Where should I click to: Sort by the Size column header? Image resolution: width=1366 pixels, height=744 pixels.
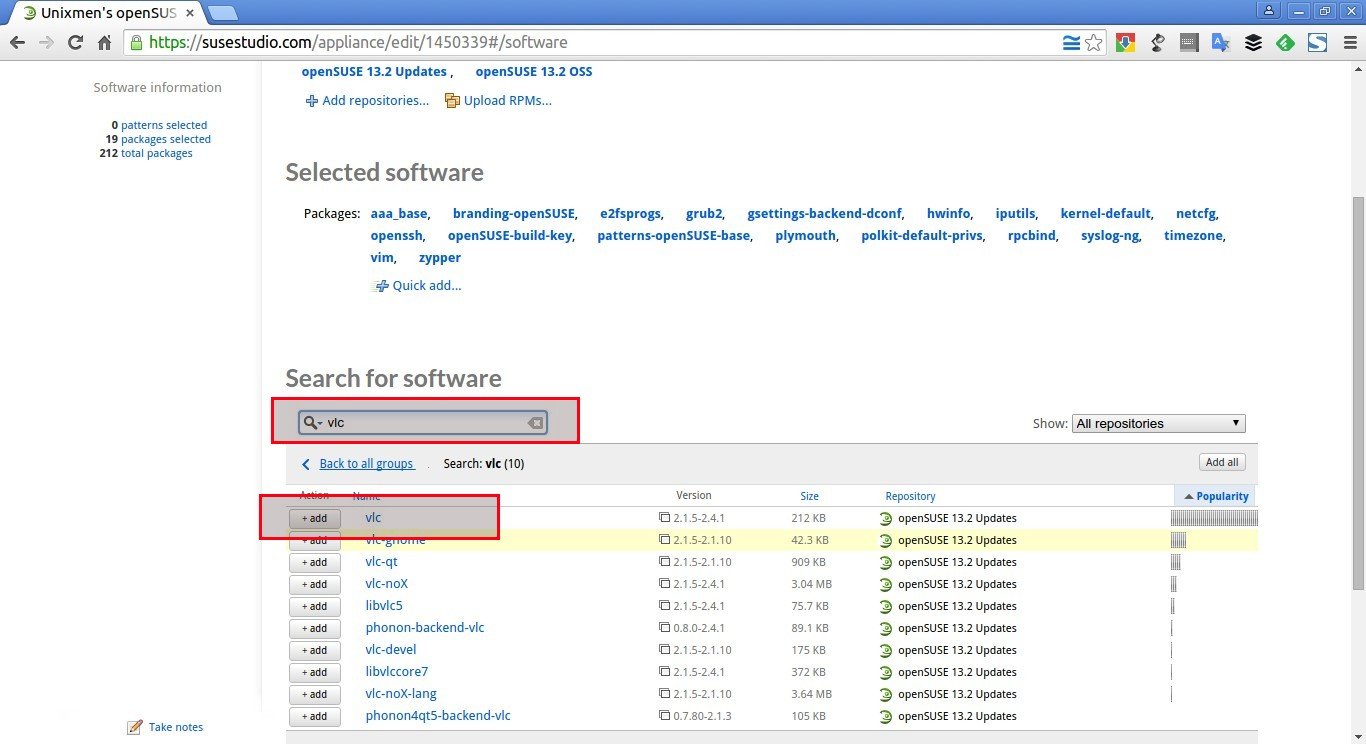point(809,496)
